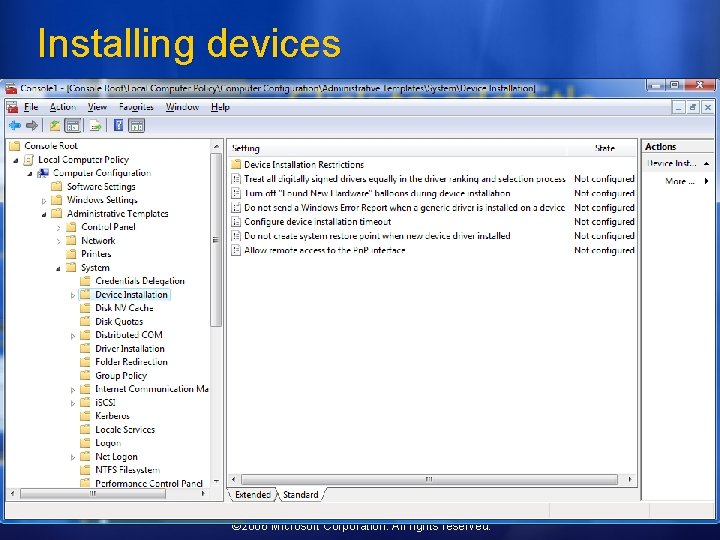Screen dimensions: 720x540
Task: Click the policy icon for Allow remote access to PnP
Action: [236, 250]
